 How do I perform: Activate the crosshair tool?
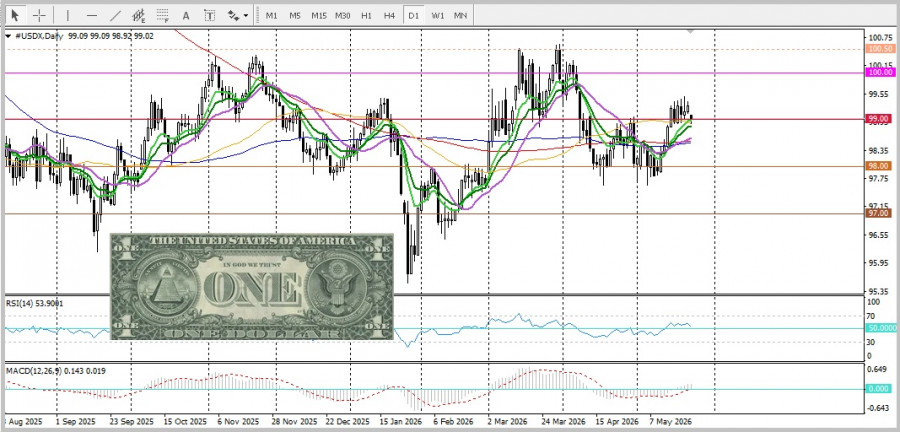(39, 15)
